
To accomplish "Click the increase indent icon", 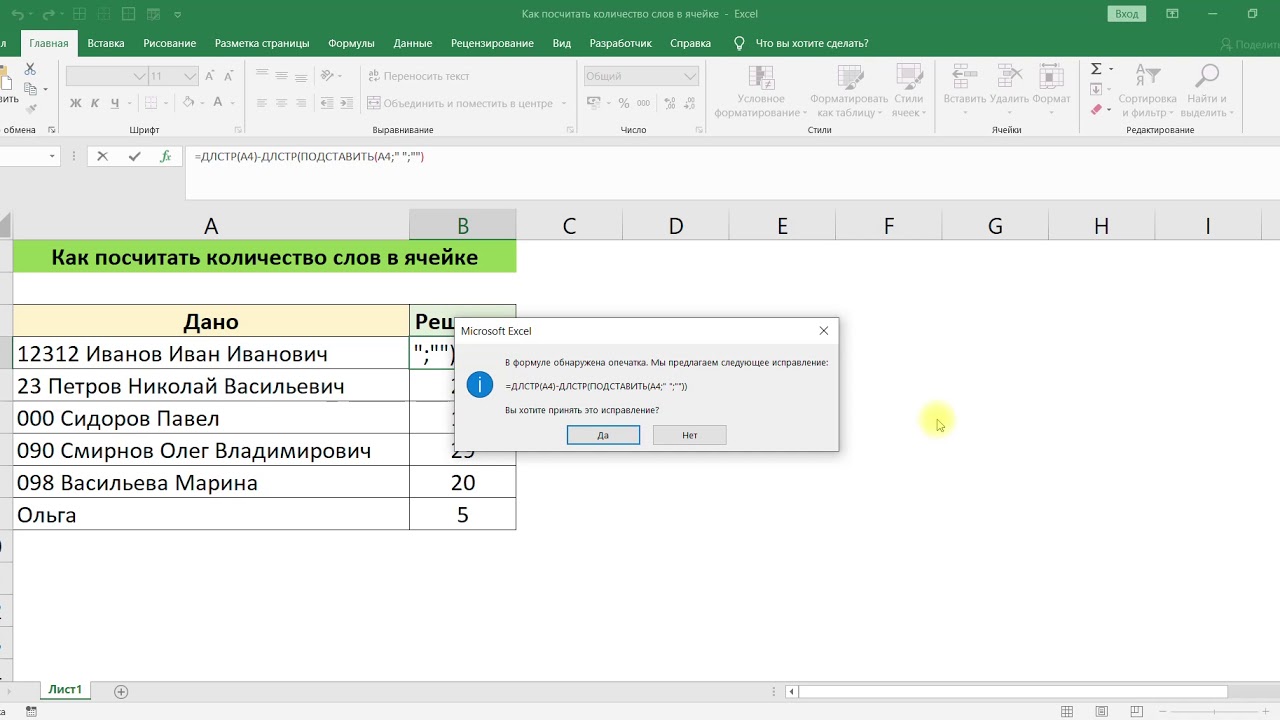I will pyautogui.click(x=347, y=103).
